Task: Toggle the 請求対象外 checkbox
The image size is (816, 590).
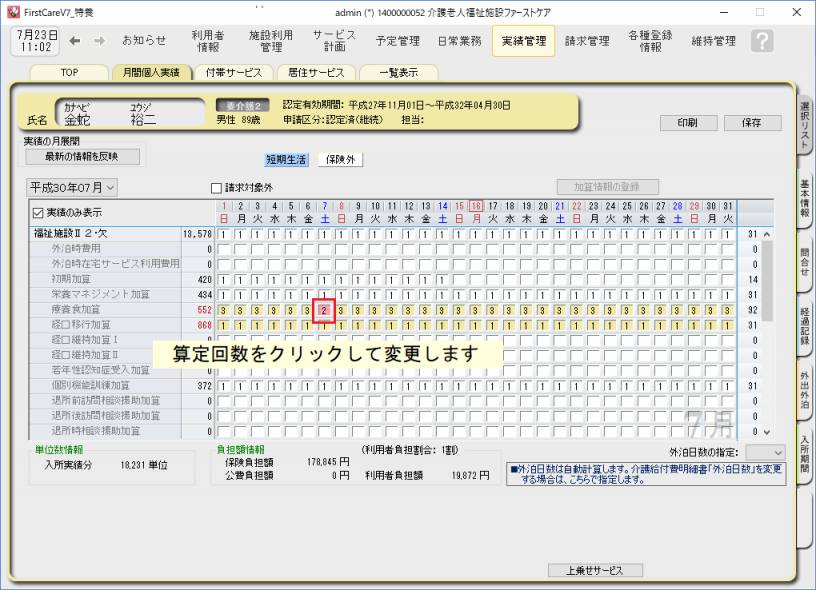Action: tap(216, 187)
